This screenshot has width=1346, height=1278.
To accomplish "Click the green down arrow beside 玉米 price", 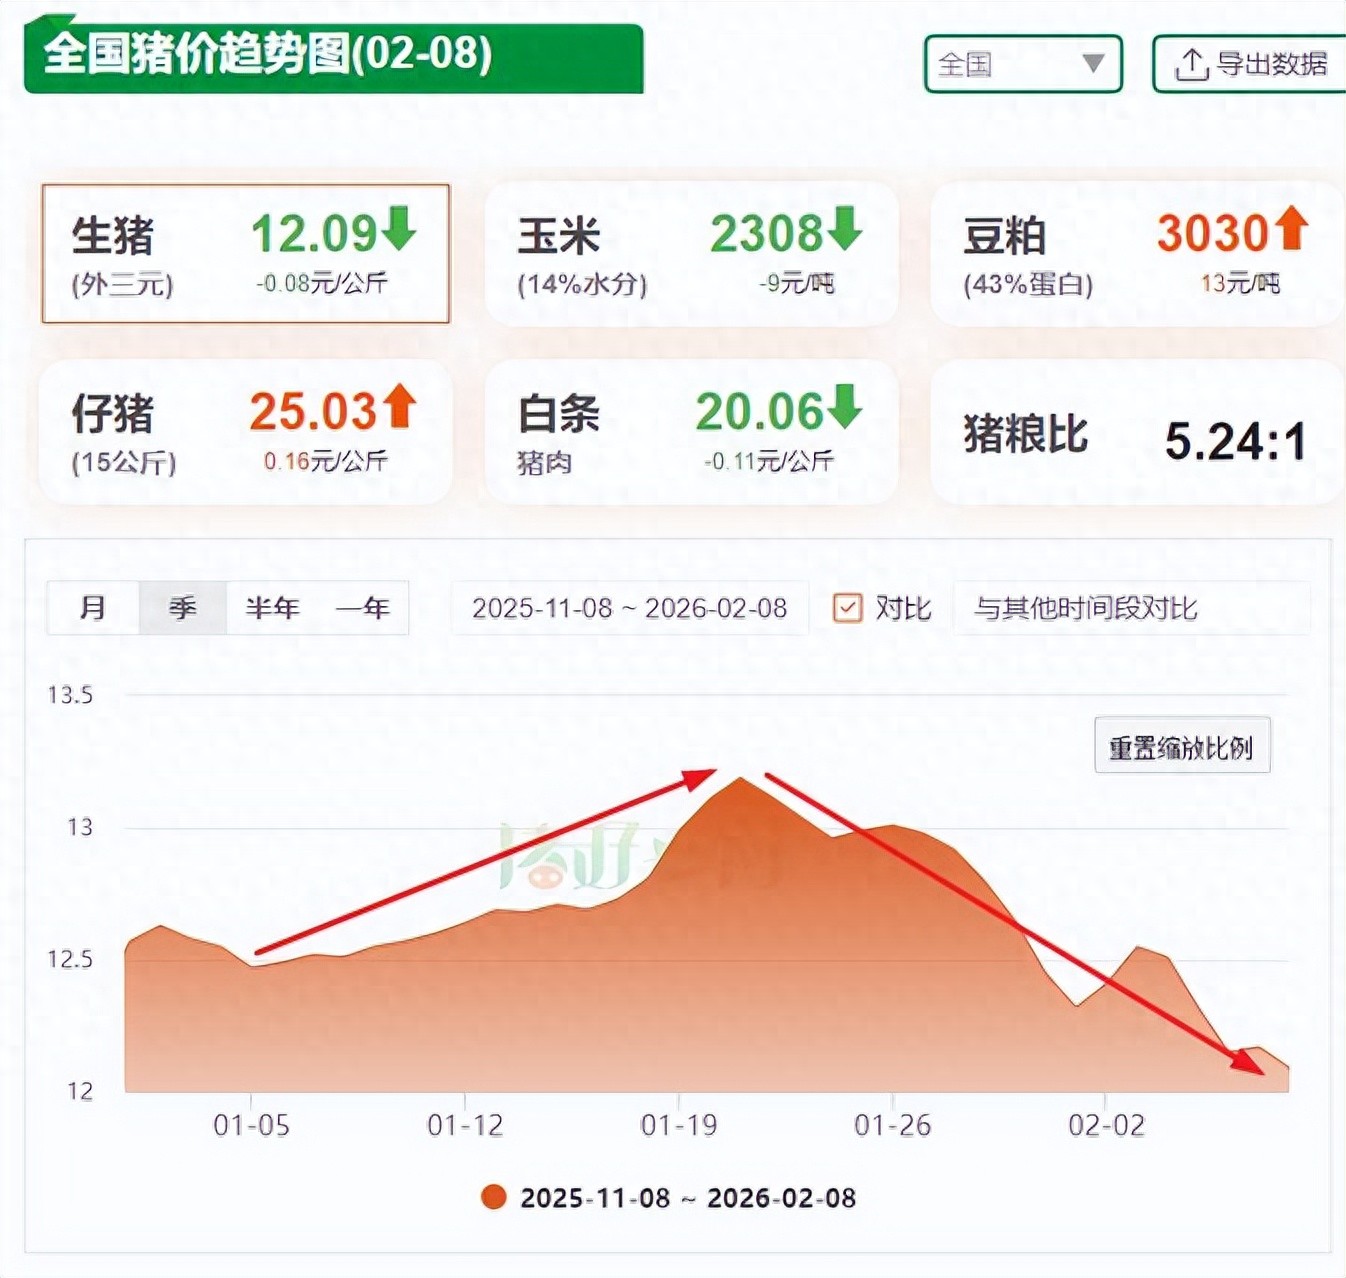I will click(x=844, y=228).
